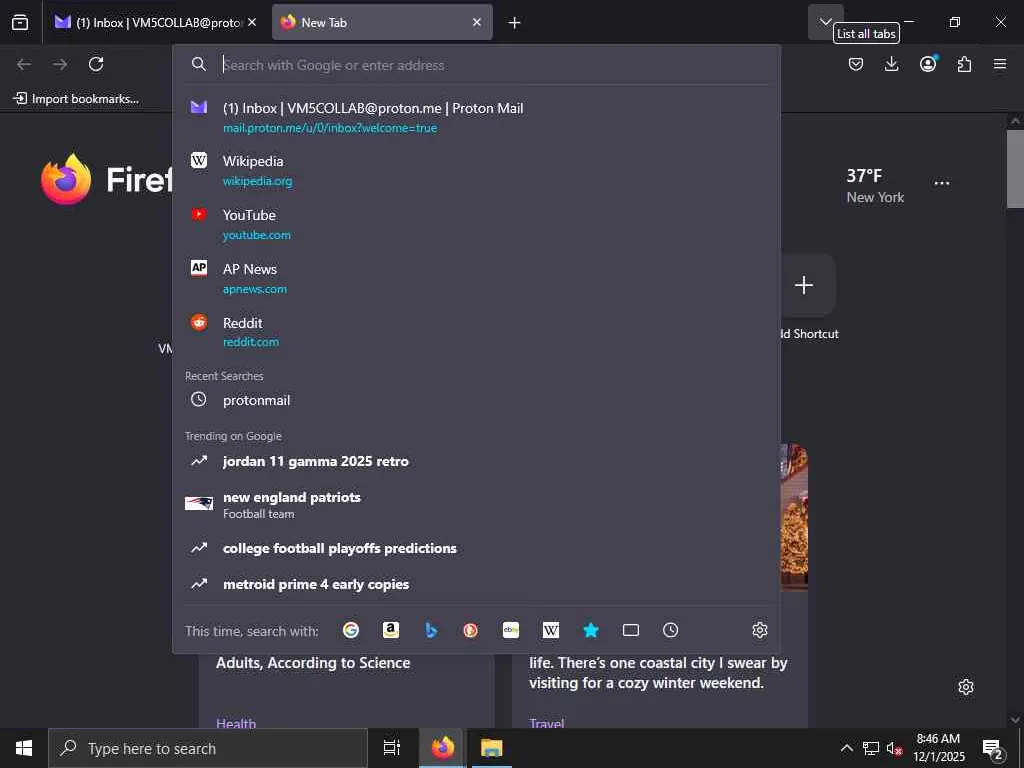Open Downloads icon in the toolbar

tap(891, 64)
